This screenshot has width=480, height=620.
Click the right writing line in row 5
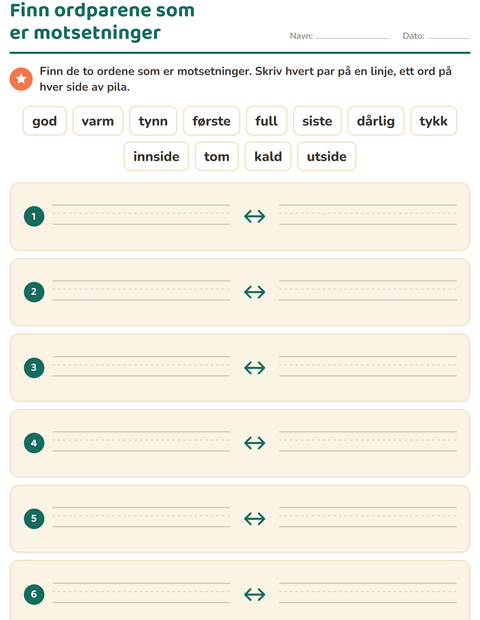(x=368, y=517)
